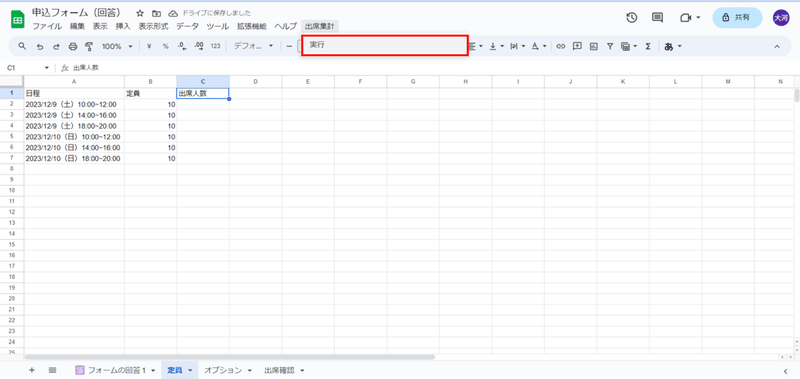Click the redo arrow icon

click(x=56, y=46)
